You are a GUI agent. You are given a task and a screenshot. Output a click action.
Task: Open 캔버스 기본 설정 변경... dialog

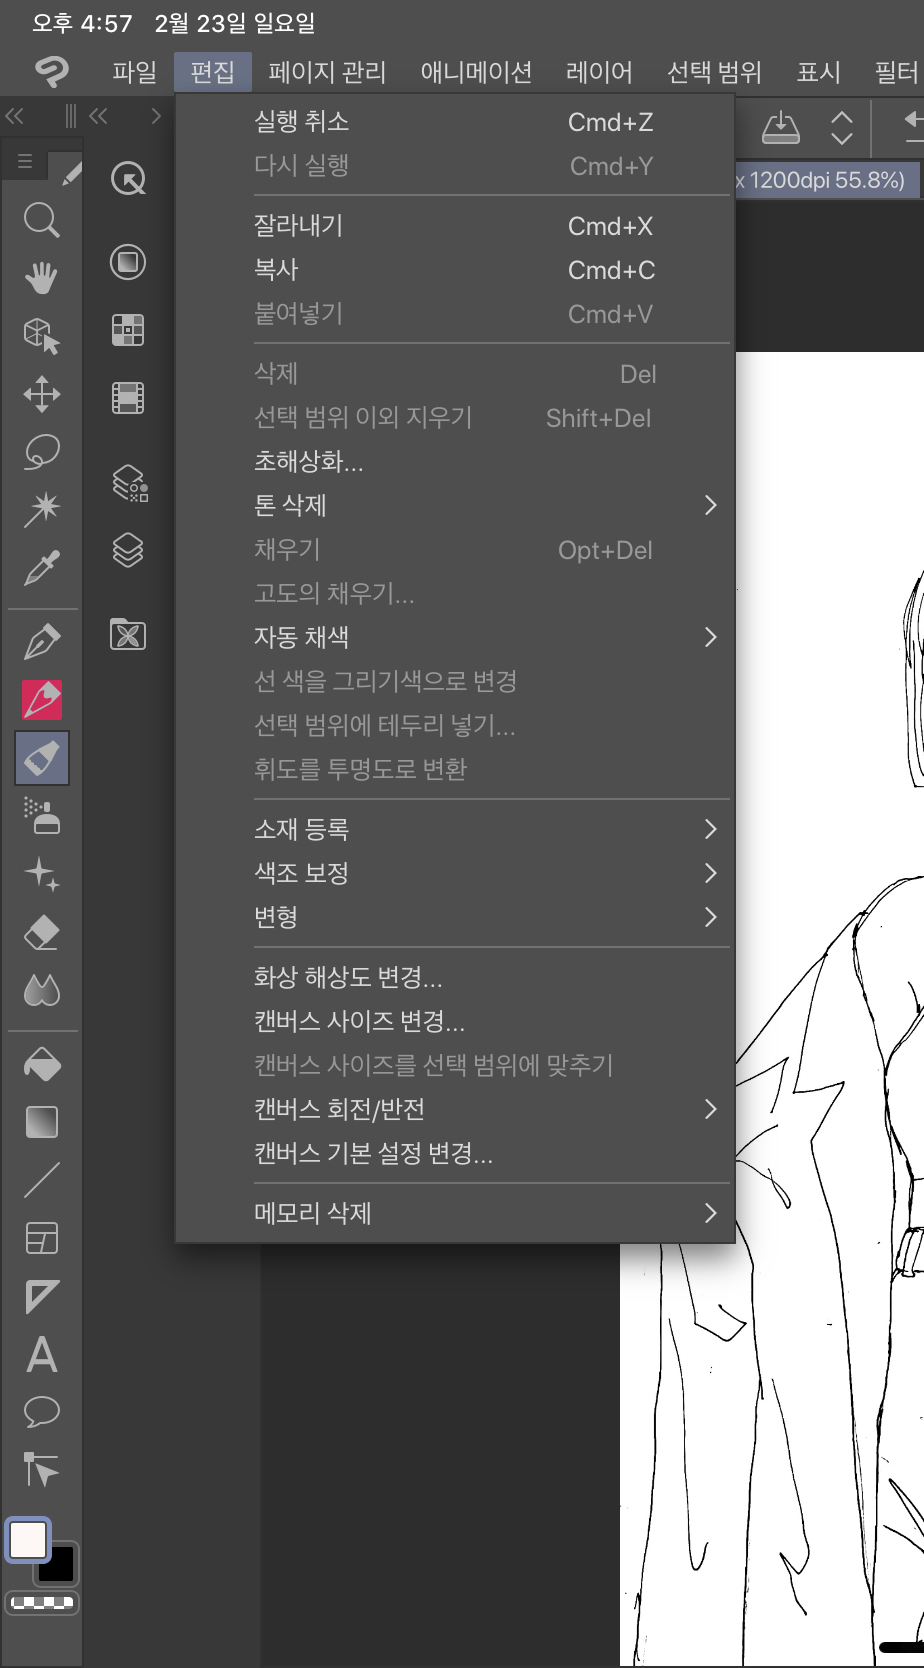(x=455, y=1153)
